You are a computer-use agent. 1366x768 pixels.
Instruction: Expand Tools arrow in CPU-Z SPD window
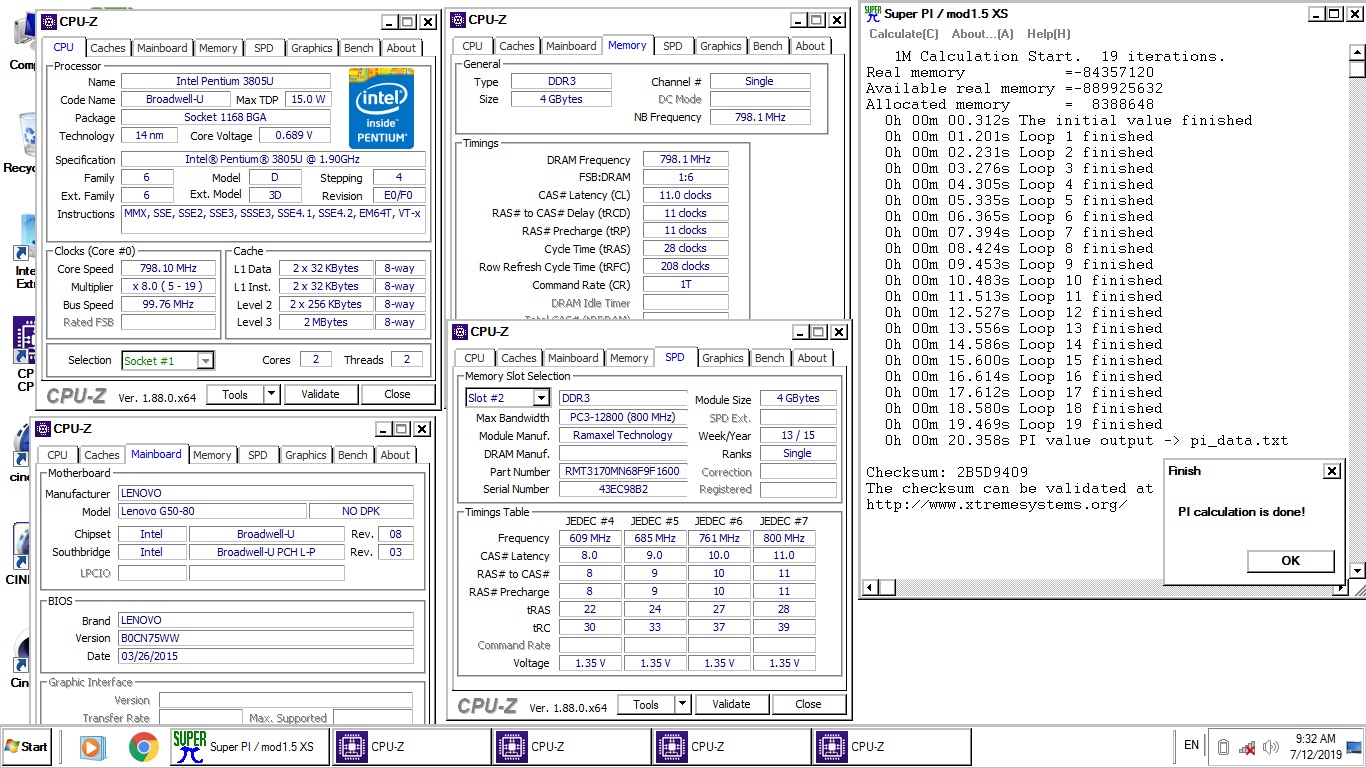pos(682,704)
